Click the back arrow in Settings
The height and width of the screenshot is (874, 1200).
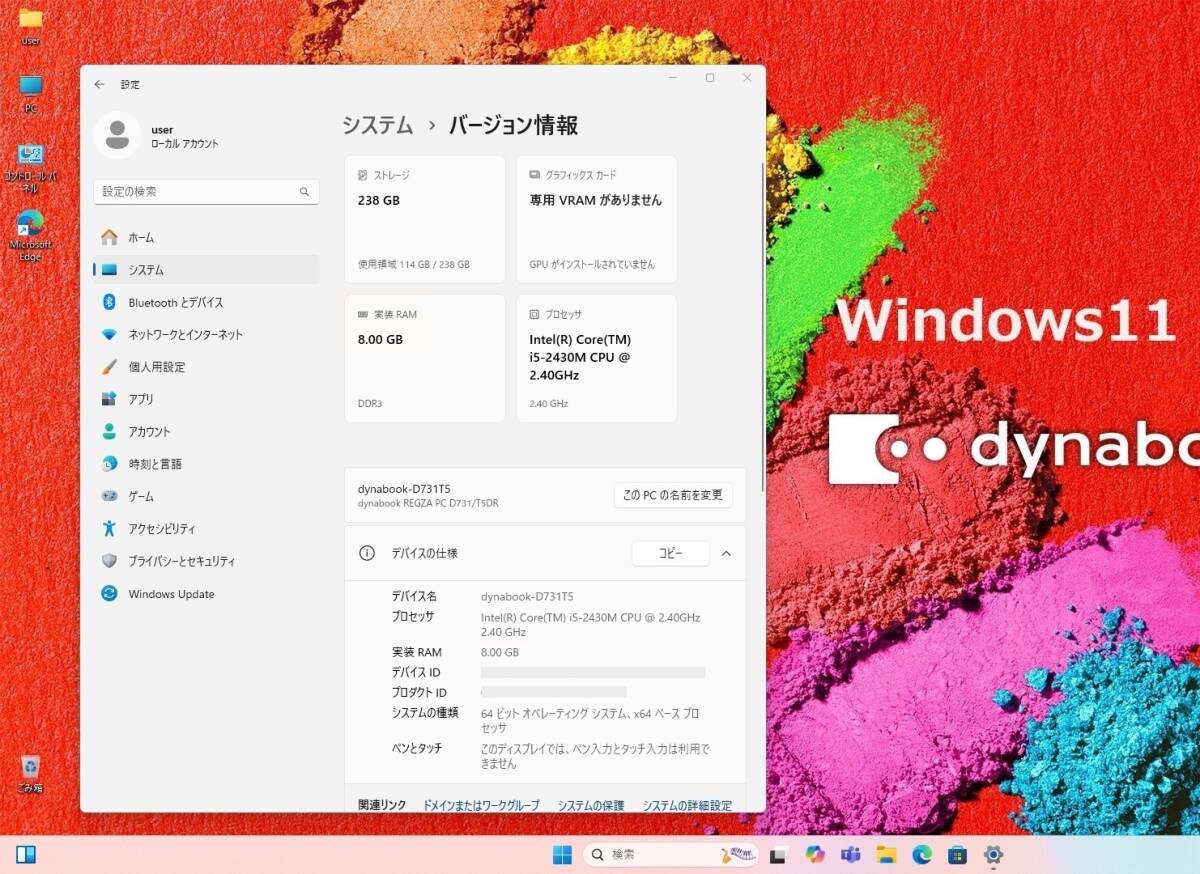point(99,84)
